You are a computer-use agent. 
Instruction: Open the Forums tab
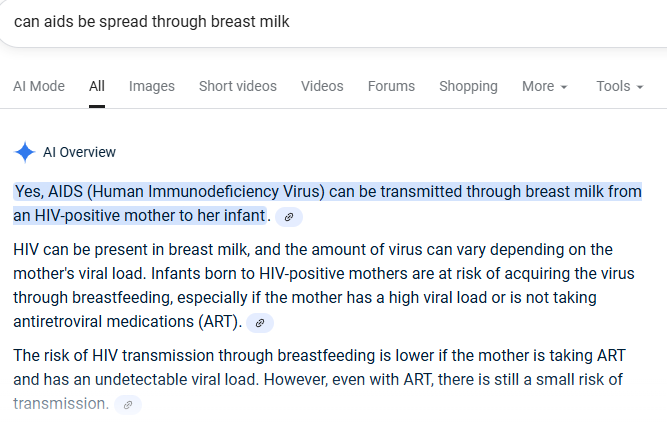(391, 86)
